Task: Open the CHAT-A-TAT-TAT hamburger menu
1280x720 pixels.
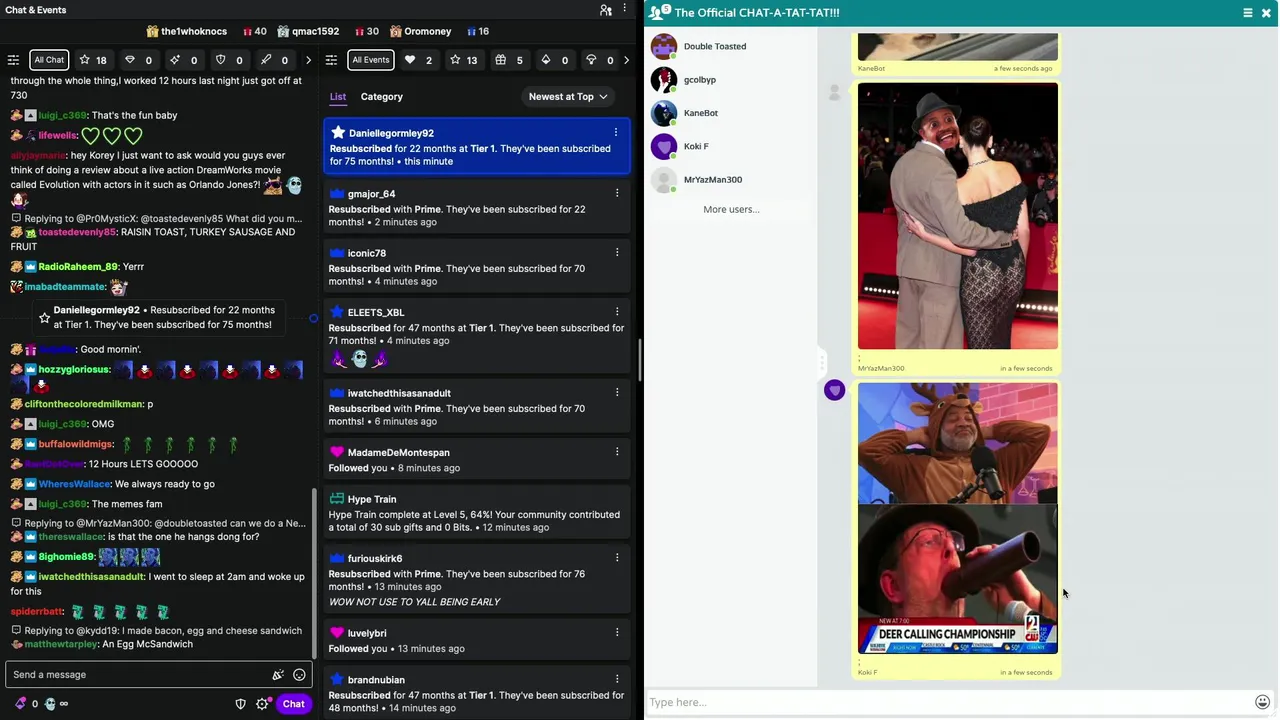Action: point(1248,13)
